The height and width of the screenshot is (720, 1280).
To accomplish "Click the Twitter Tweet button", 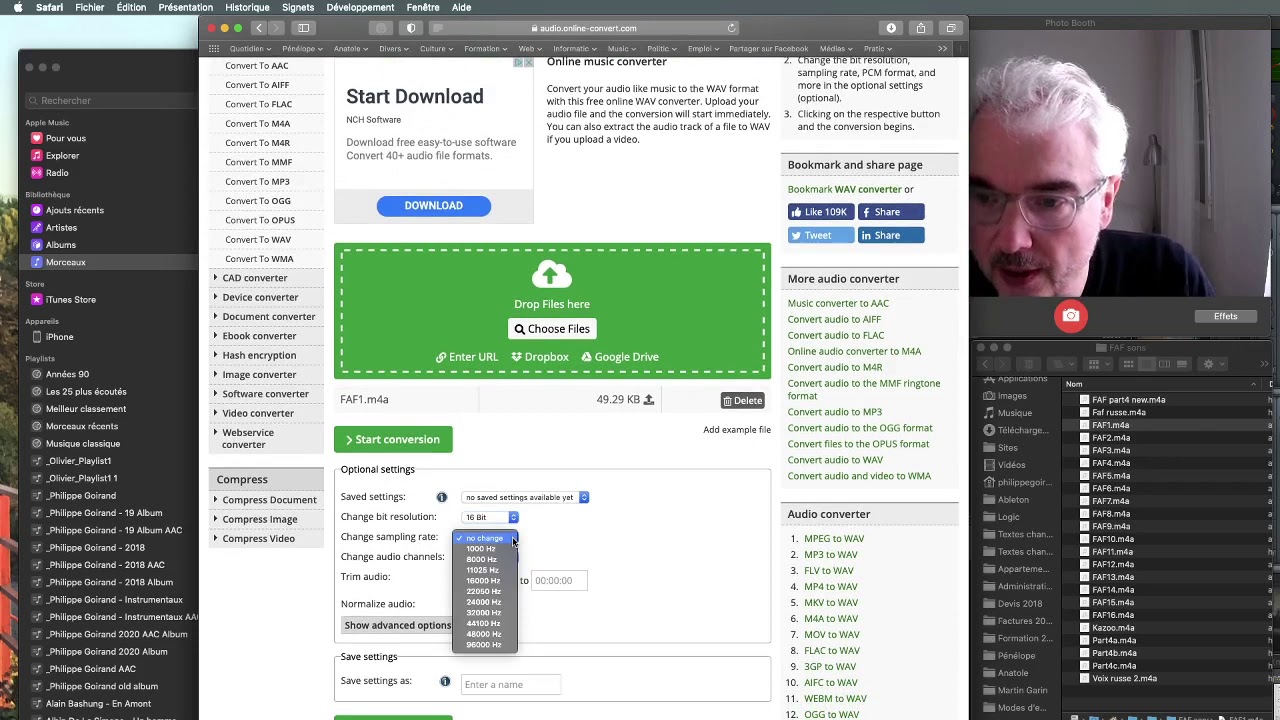I will pos(820,235).
